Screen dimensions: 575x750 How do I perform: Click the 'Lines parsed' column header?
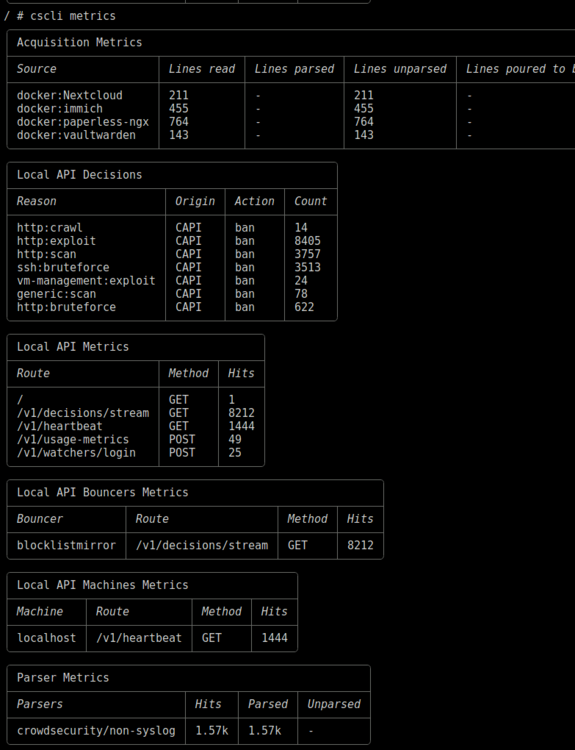tap(294, 69)
